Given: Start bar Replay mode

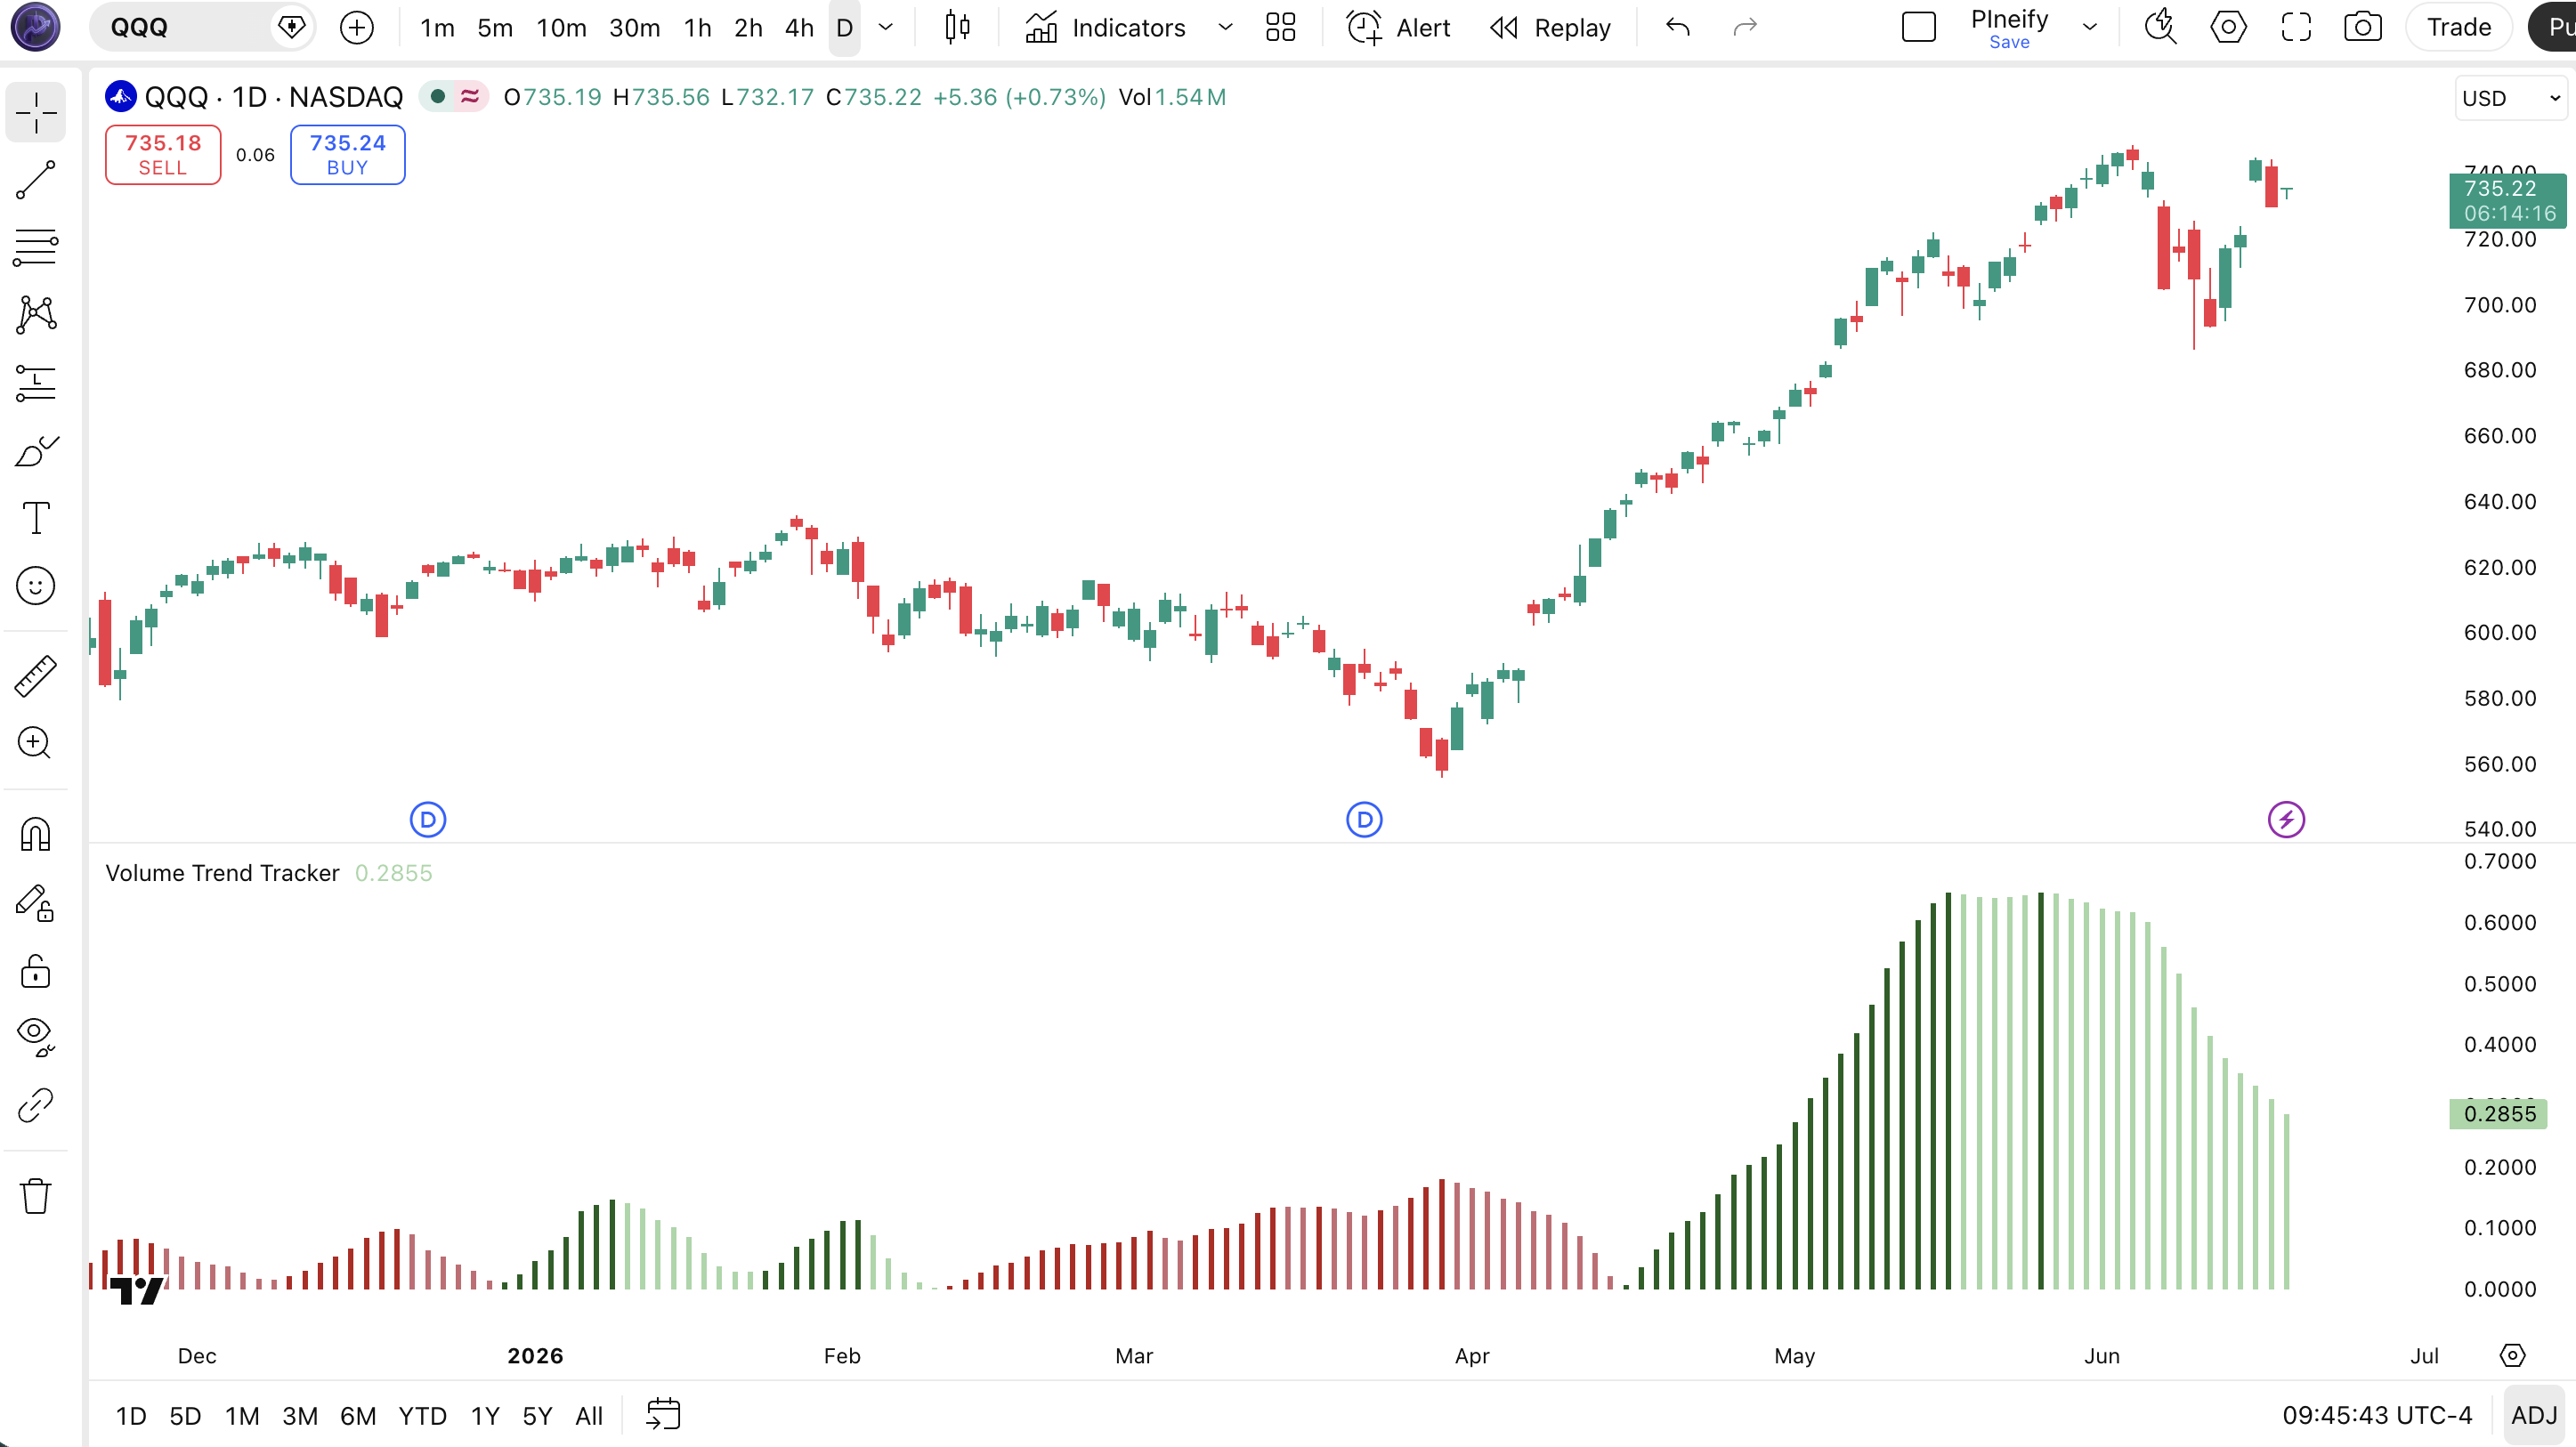Looking at the screenshot, I should coord(1551,27).
